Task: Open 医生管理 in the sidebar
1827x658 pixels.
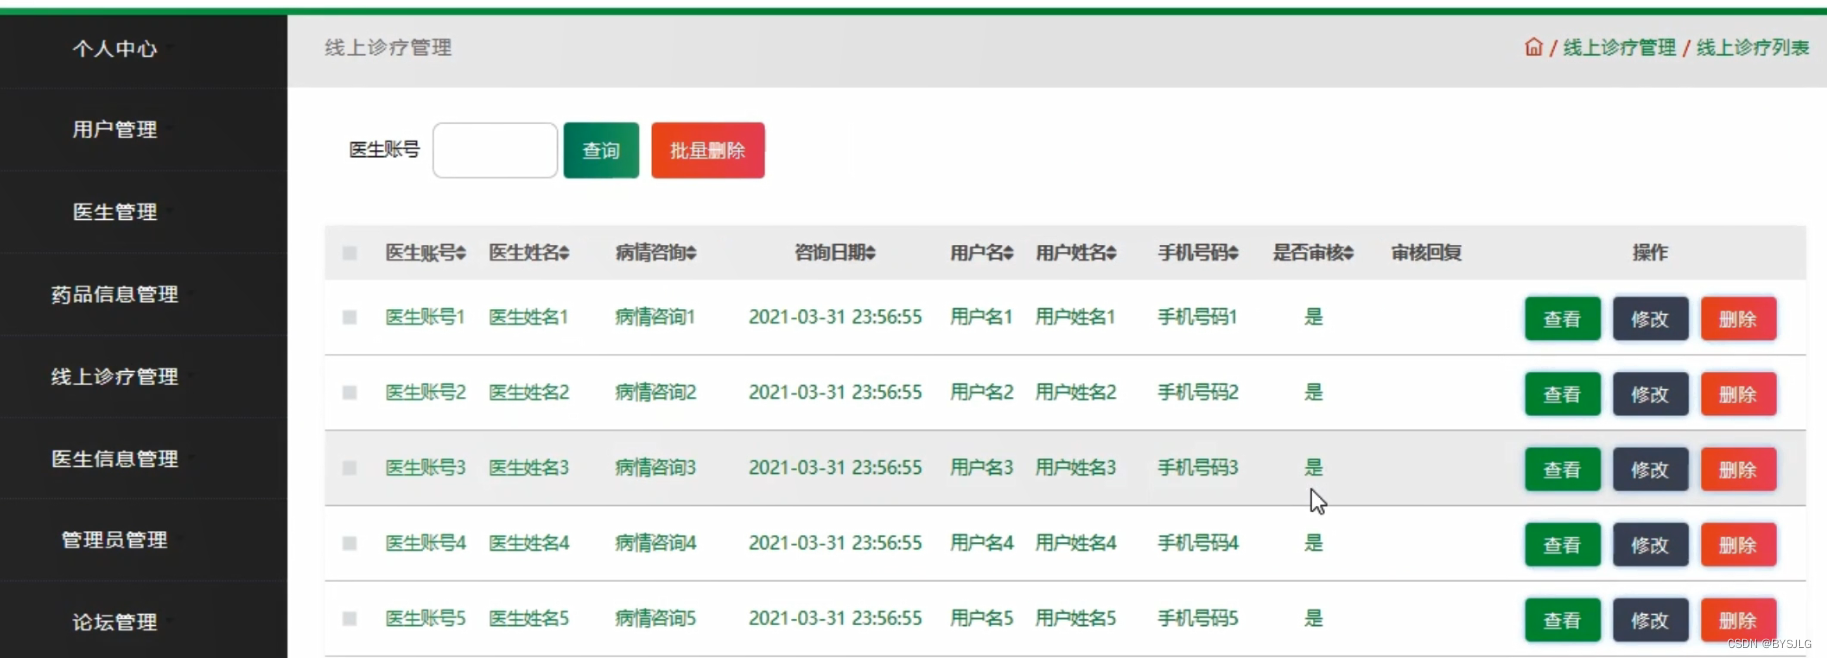Action: 114,212
